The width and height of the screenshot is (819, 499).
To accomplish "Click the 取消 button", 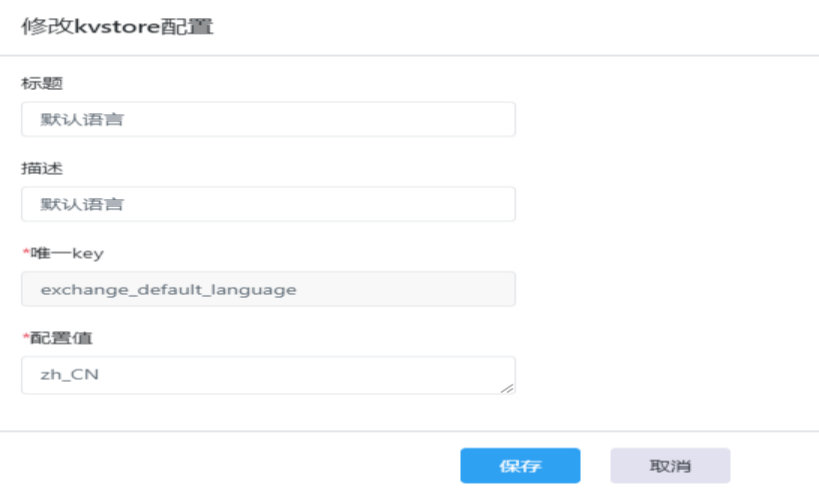I will point(670,466).
